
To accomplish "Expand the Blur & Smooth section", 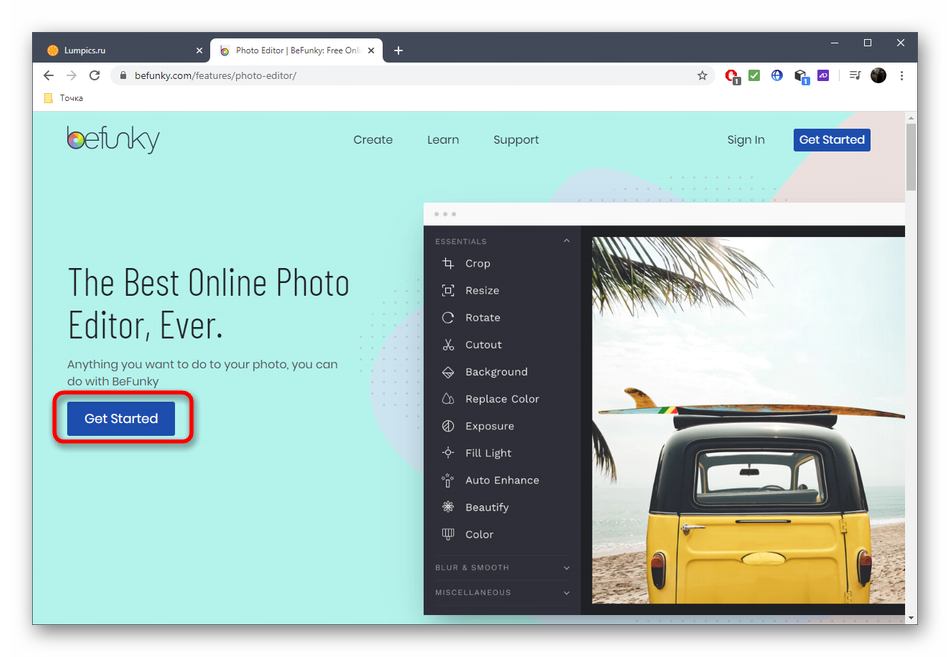I will 566,568.
